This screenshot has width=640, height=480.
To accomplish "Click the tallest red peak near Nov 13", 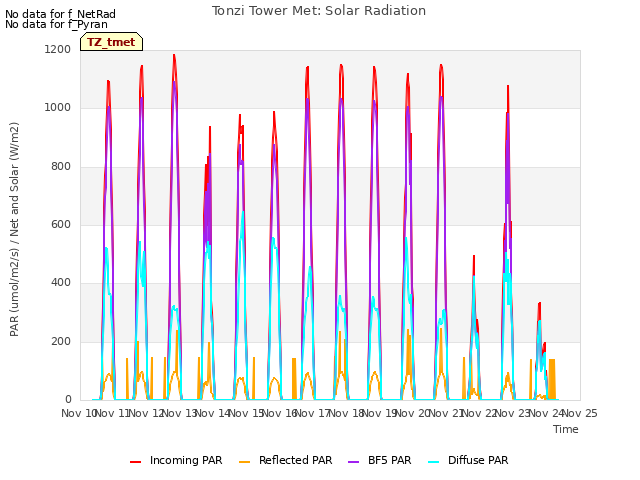I will point(174,56).
